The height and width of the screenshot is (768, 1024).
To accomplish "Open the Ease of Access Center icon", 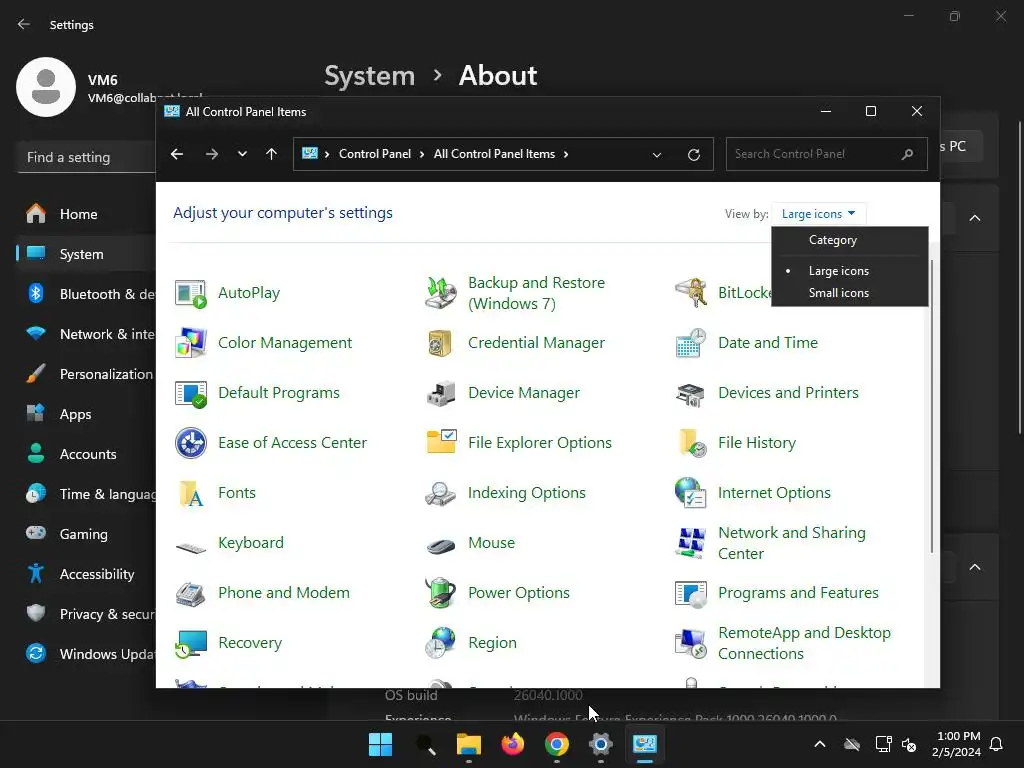I will pyautogui.click(x=191, y=443).
